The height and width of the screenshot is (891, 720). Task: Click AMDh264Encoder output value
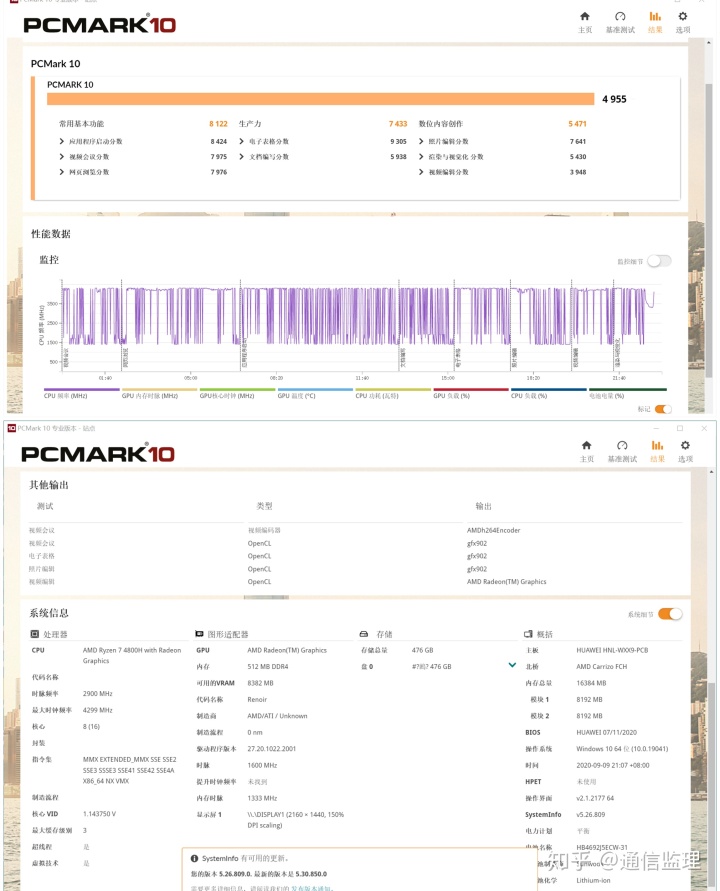point(493,530)
